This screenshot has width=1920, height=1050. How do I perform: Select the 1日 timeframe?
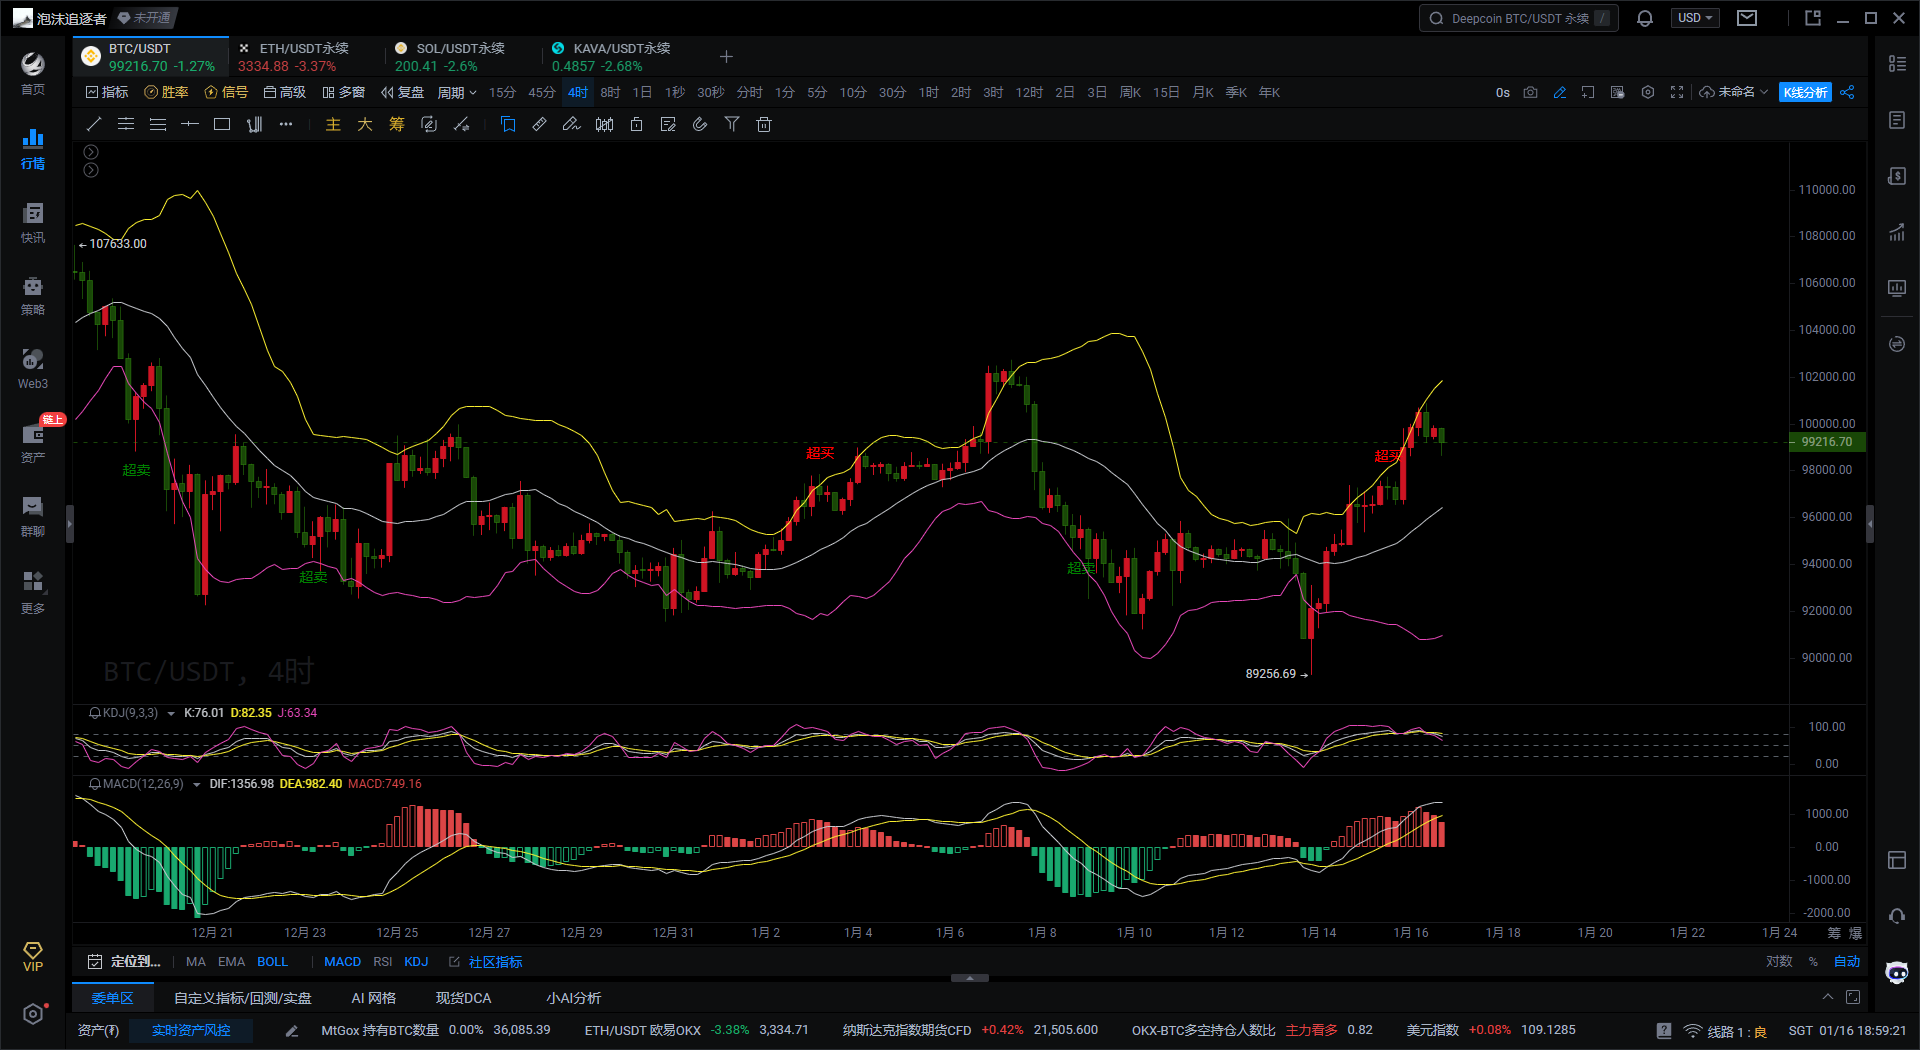click(642, 92)
